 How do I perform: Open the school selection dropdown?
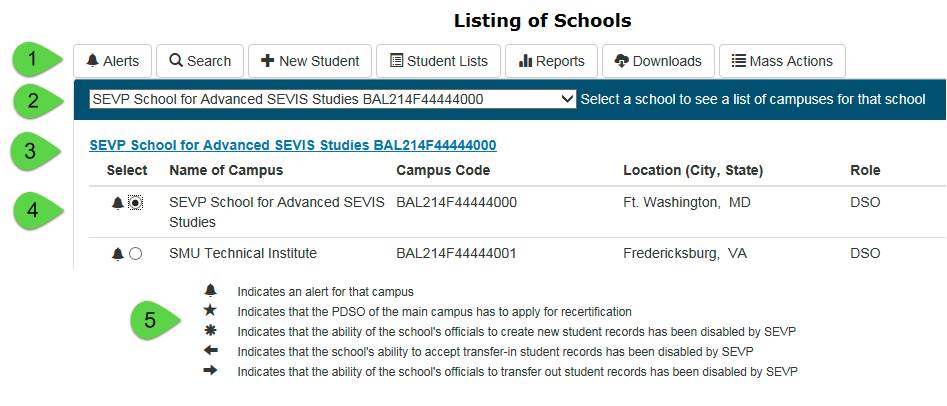pos(333,99)
